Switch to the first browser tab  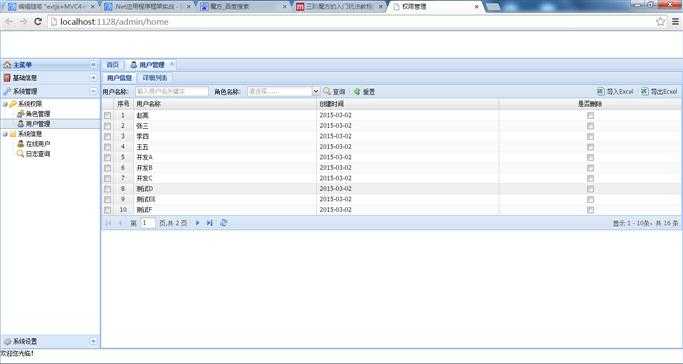[x=51, y=7]
